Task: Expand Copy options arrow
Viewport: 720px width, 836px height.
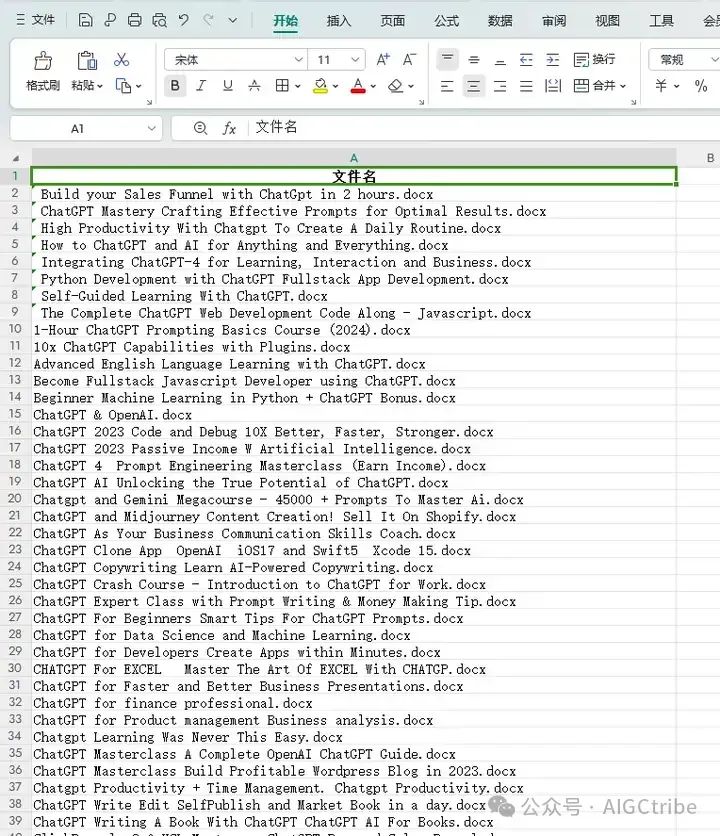Action: (x=138, y=86)
